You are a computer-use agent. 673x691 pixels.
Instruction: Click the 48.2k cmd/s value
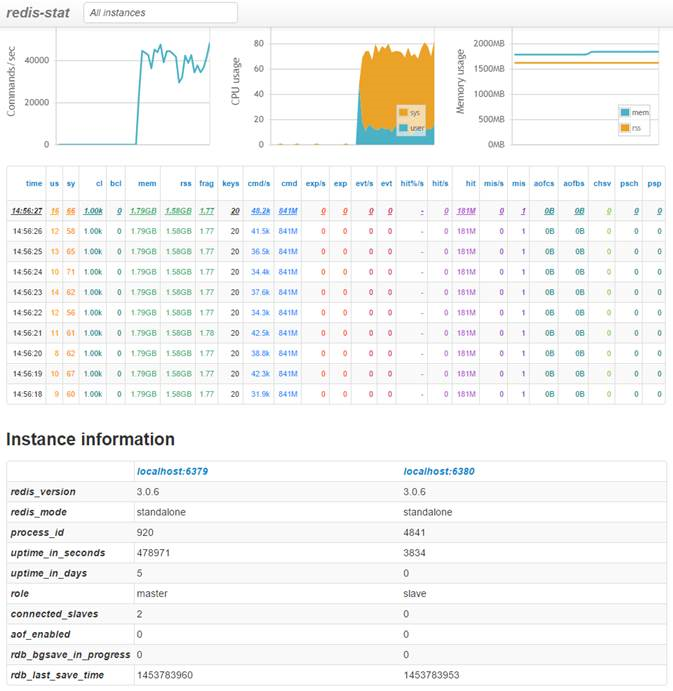pos(260,211)
